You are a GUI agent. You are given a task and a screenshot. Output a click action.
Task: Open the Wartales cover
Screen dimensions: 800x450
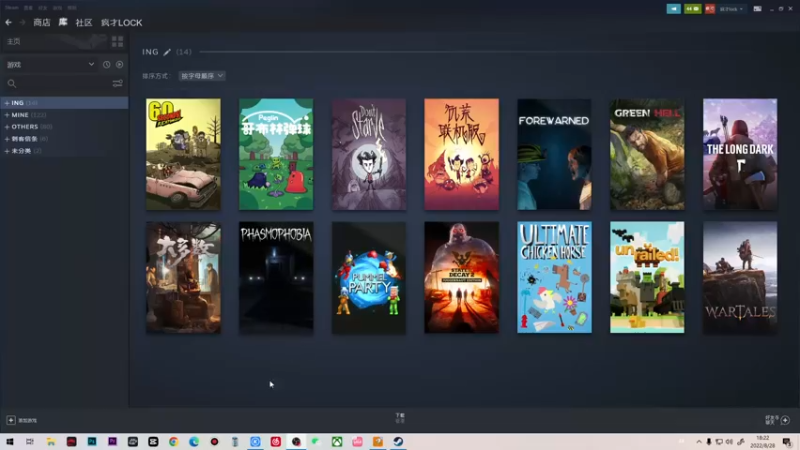click(740, 278)
